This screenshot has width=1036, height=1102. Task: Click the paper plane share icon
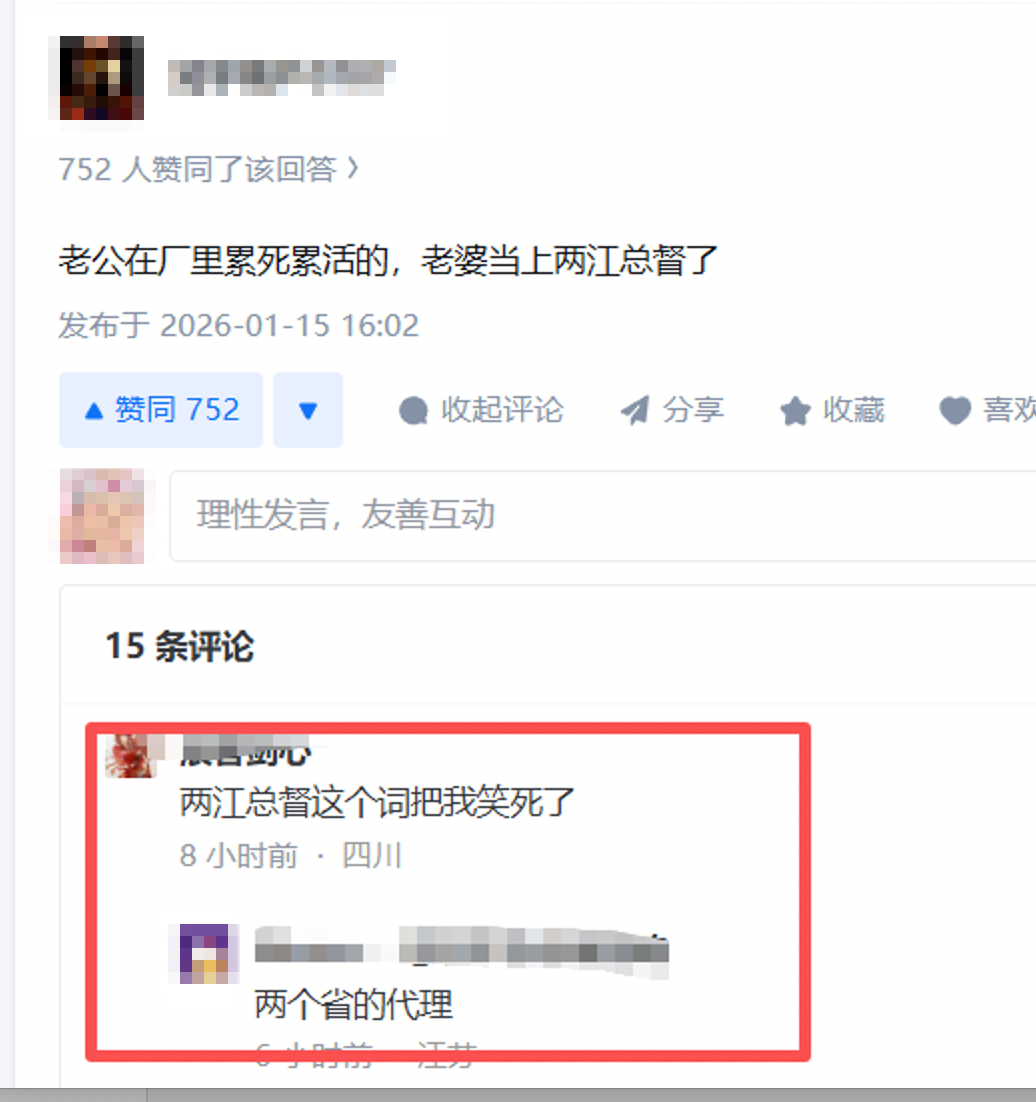[635, 410]
